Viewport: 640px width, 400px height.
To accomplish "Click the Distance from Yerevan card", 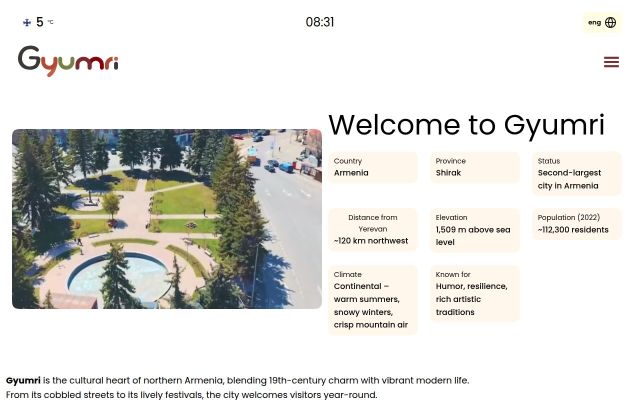I will 373,229.
